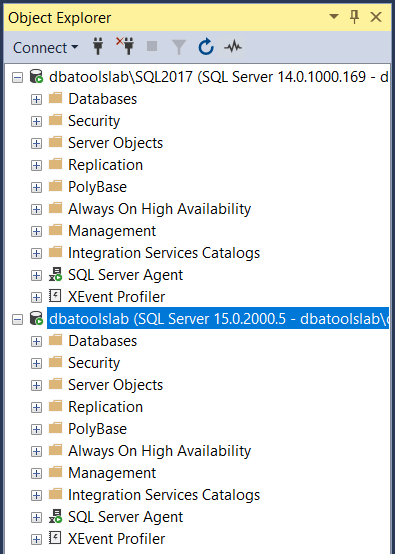The width and height of the screenshot is (395, 554).
Task: Expand Security under the SQL2017 server
Action: [x=36, y=122]
